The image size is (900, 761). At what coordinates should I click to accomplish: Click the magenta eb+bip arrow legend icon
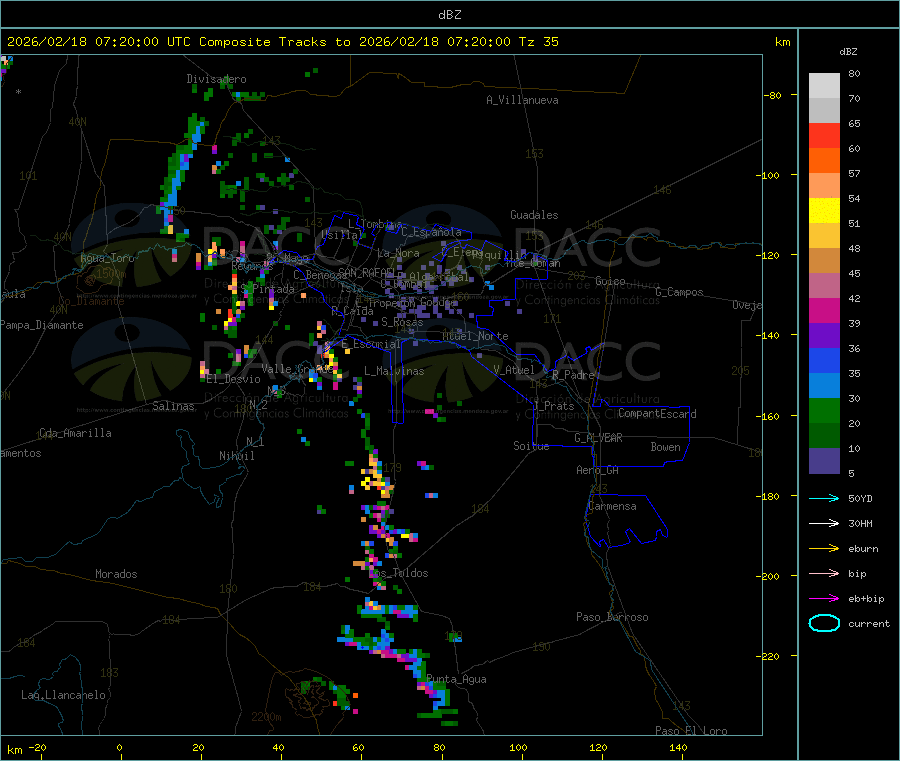pos(824,598)
